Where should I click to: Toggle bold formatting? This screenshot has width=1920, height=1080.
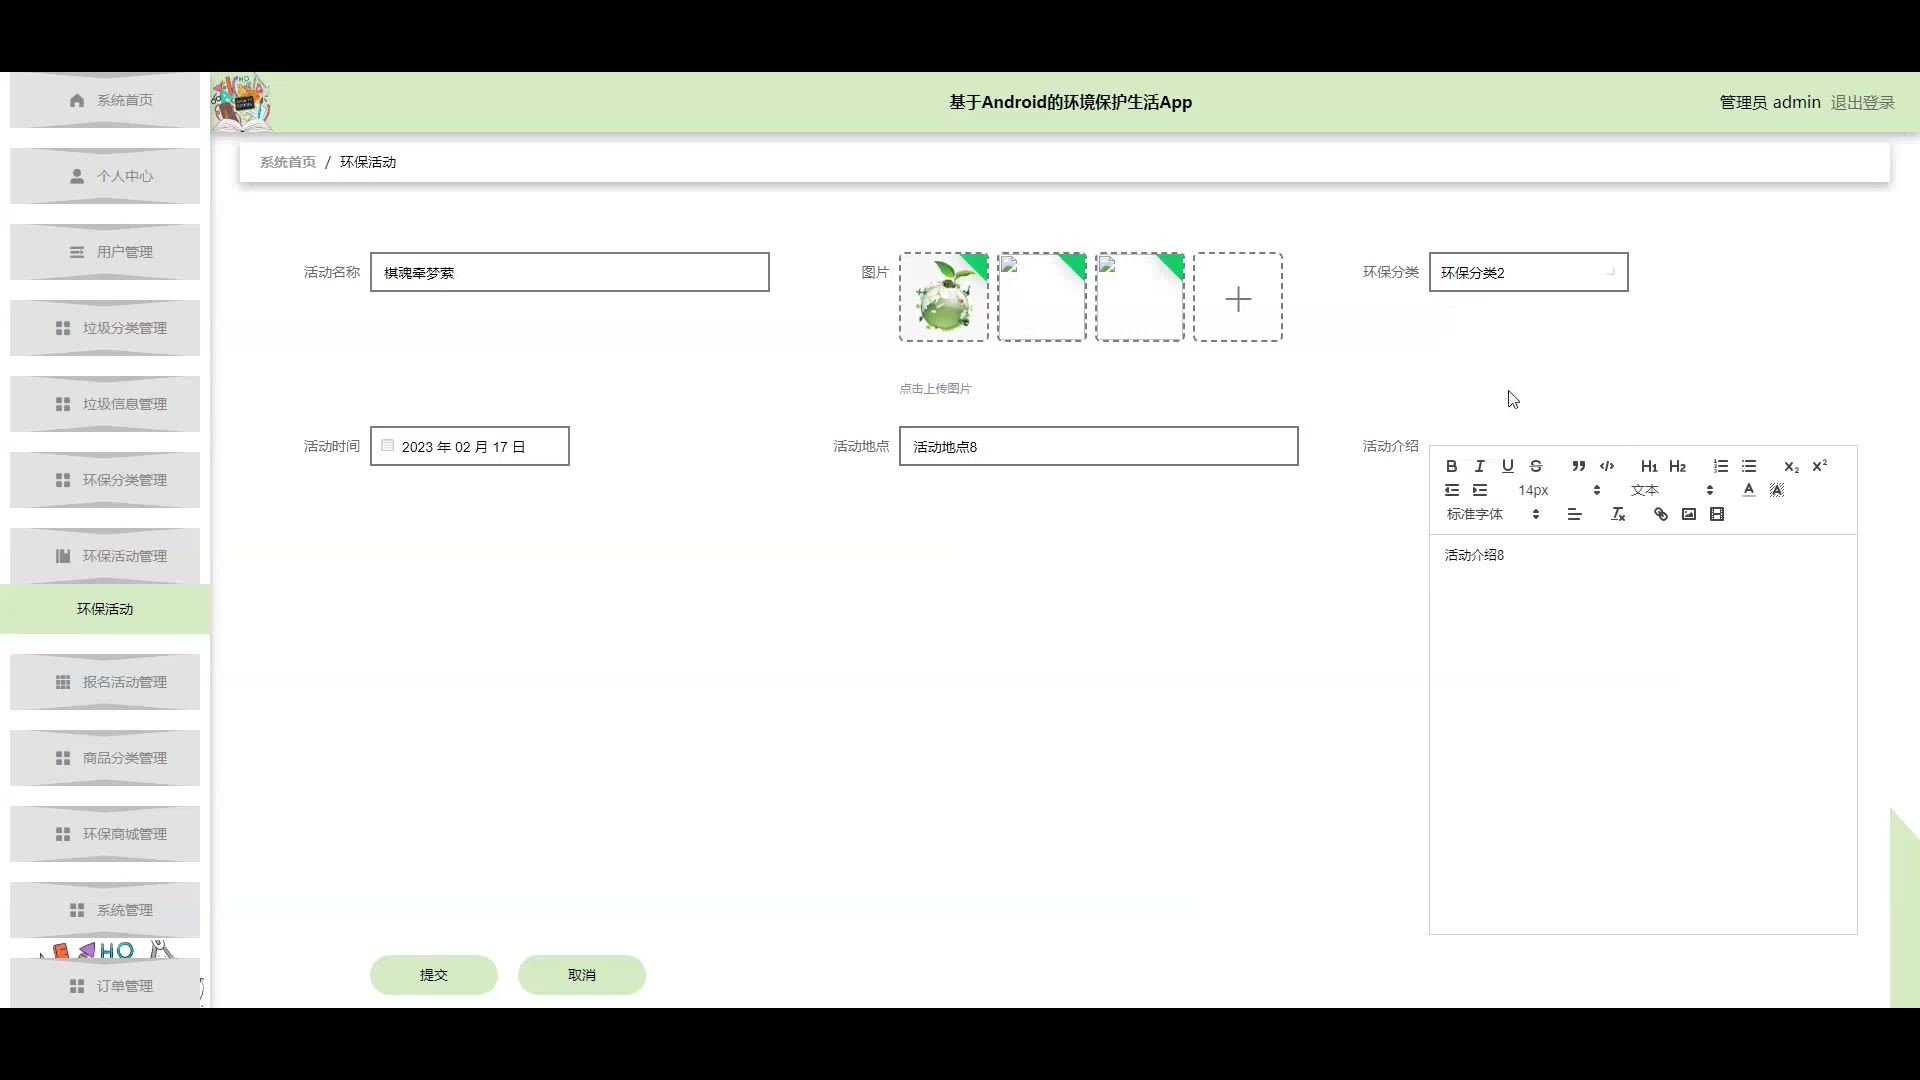[1451, 467]
